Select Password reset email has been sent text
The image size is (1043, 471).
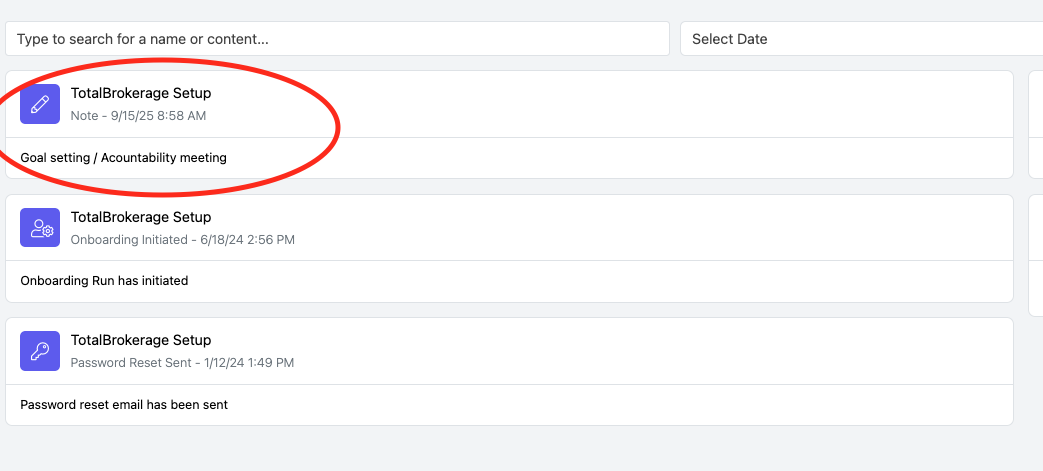pyautogui.click(x=124, y=404)
